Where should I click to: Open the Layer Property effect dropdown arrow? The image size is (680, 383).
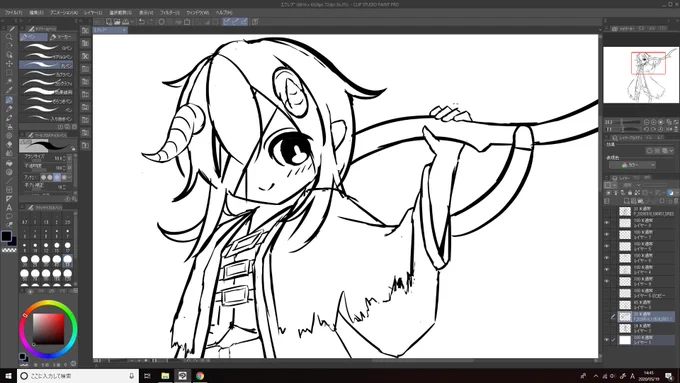point(672,151)
